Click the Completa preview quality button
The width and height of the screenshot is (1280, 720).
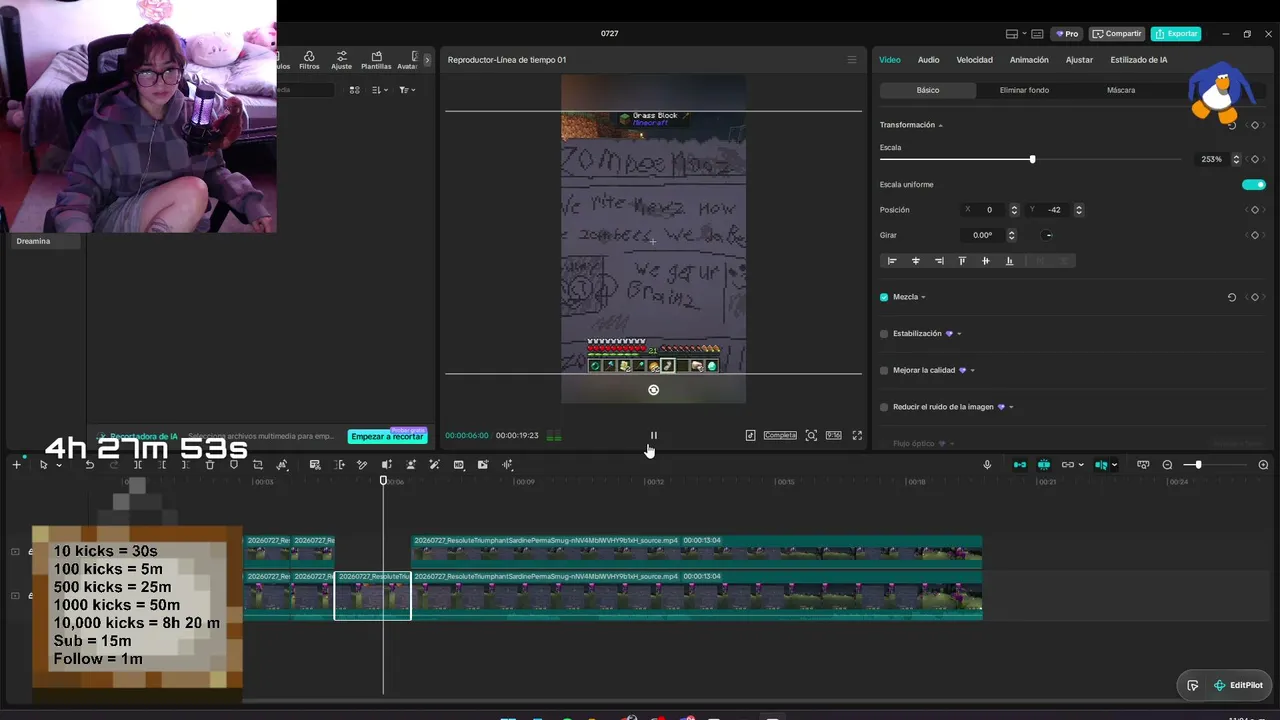pyautogui.click(x=780, y=436)
